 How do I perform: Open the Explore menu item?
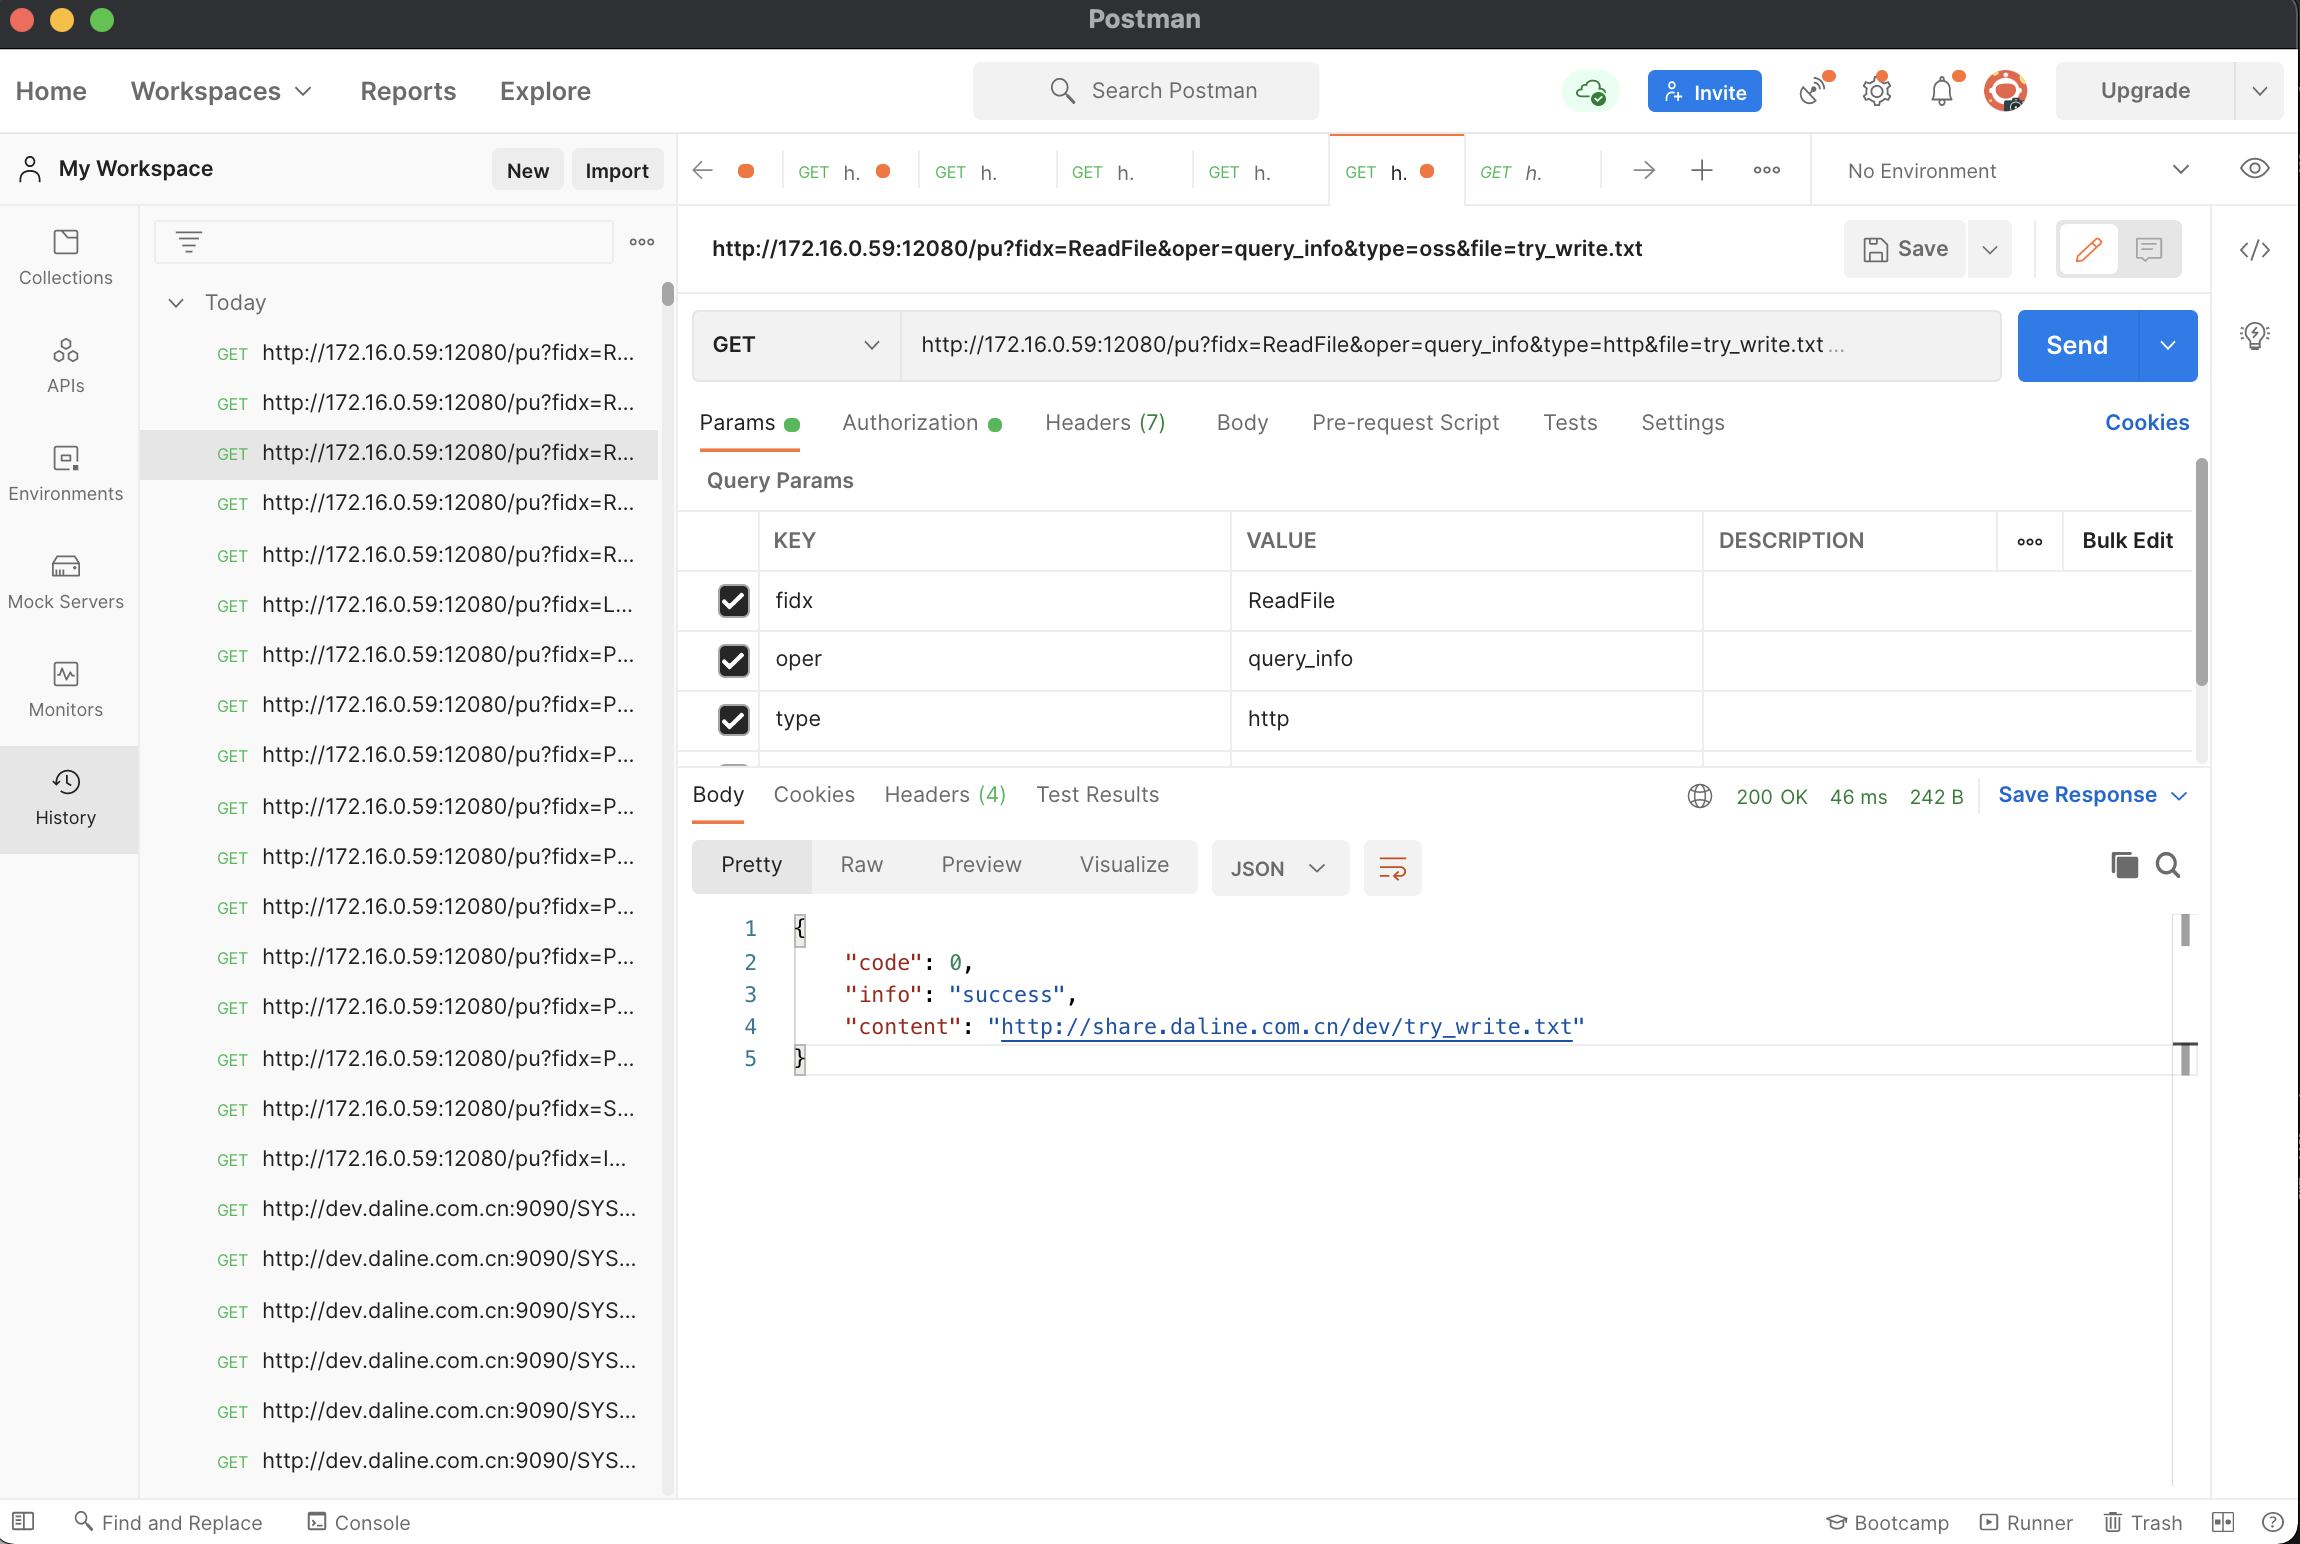[545, 91]
